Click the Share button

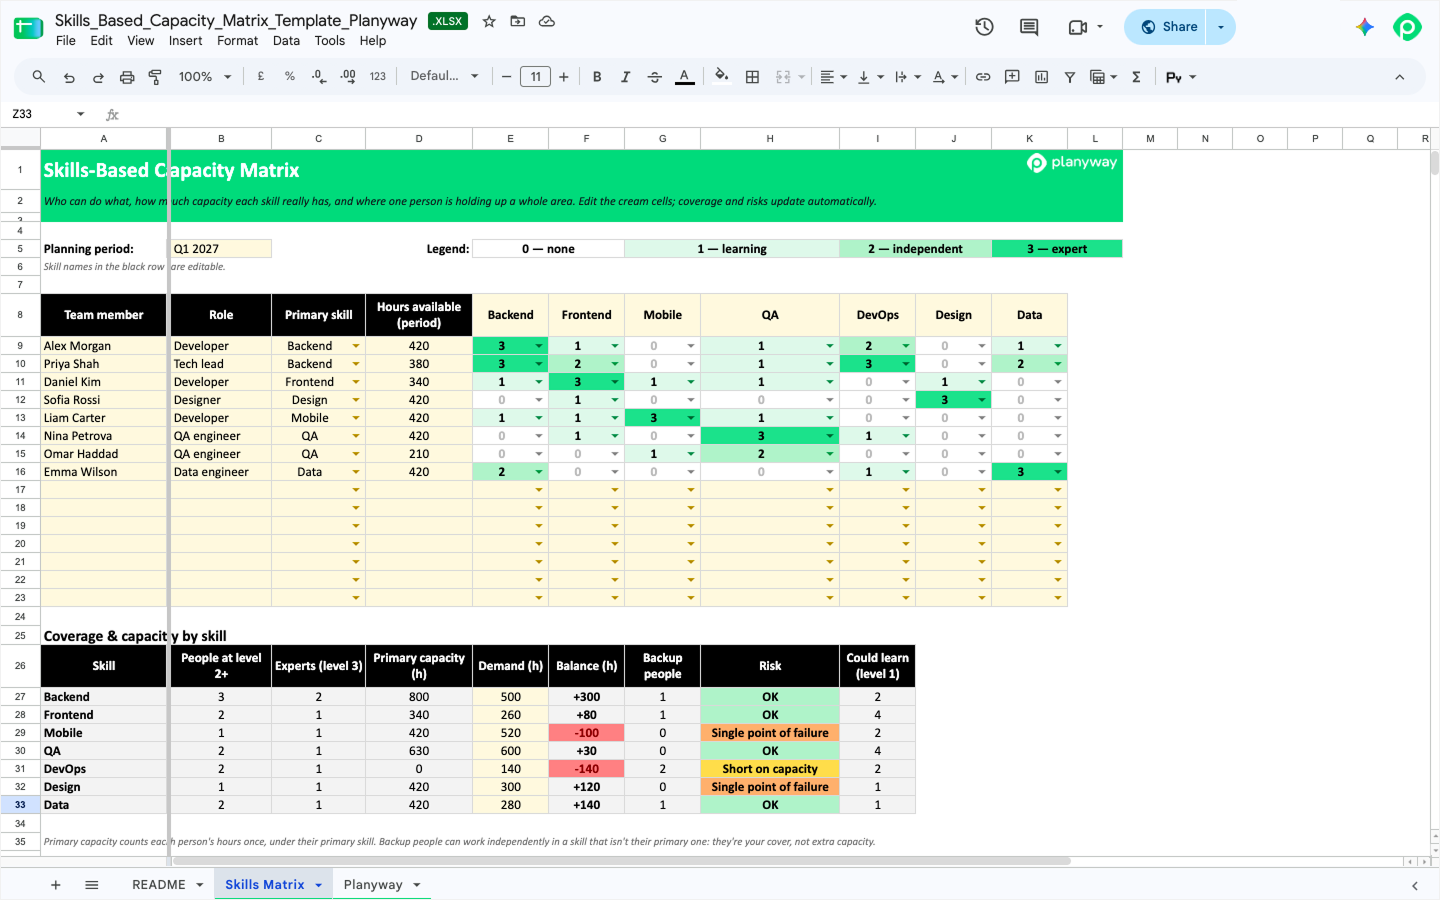1166,27
